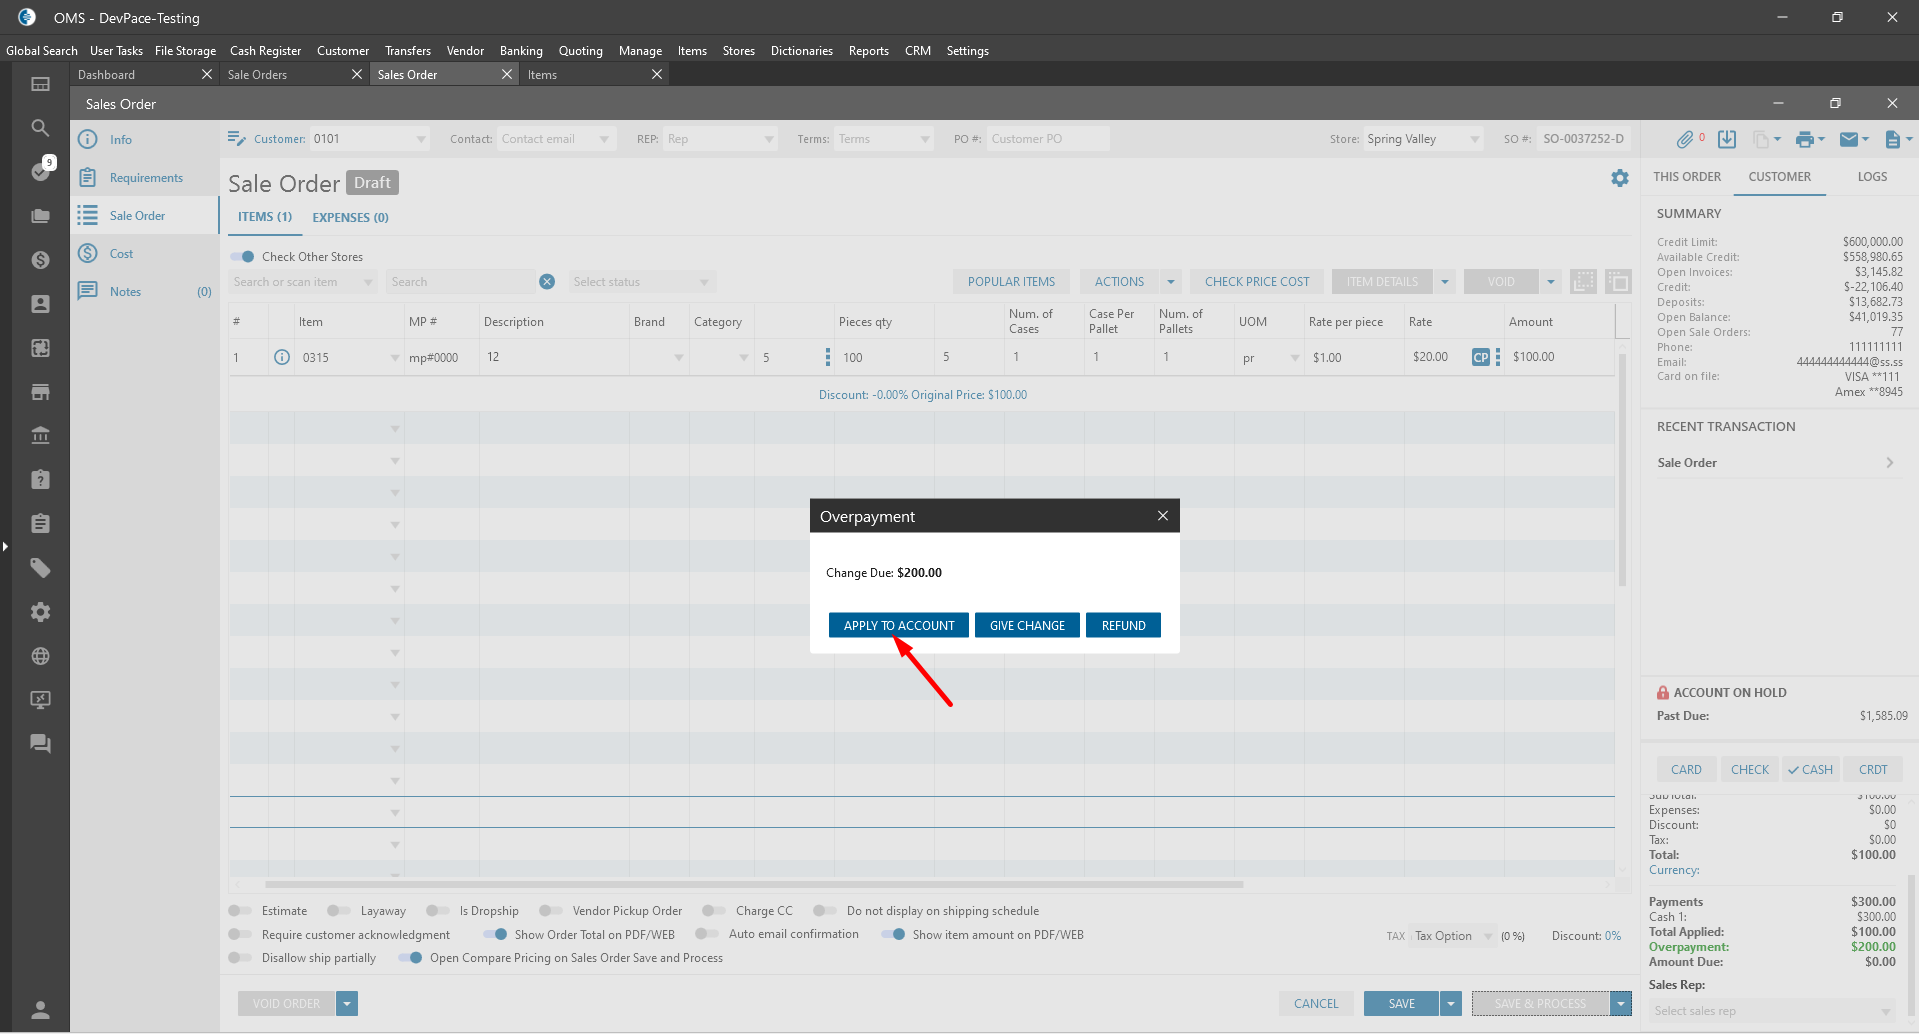Click APPLY TO ACCOUNT in Overpayment dialog
This screenshot has width=1919, height=1034.
[x=899, y=625]
